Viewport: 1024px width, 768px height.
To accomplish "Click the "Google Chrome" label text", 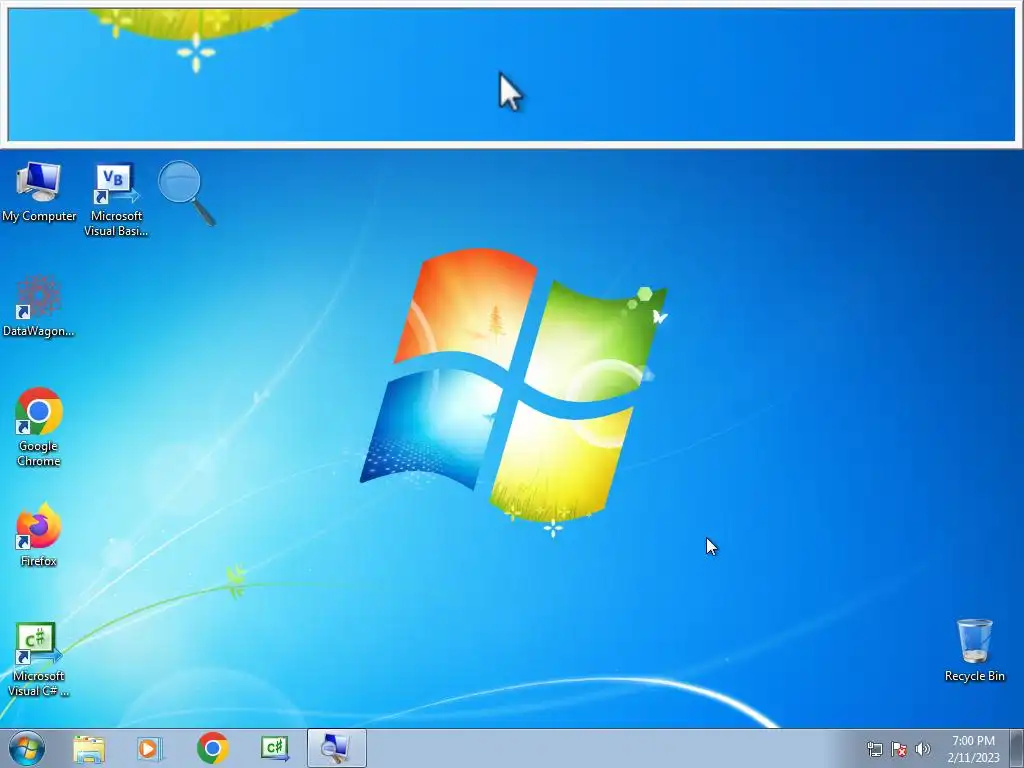I will [39, 453].
